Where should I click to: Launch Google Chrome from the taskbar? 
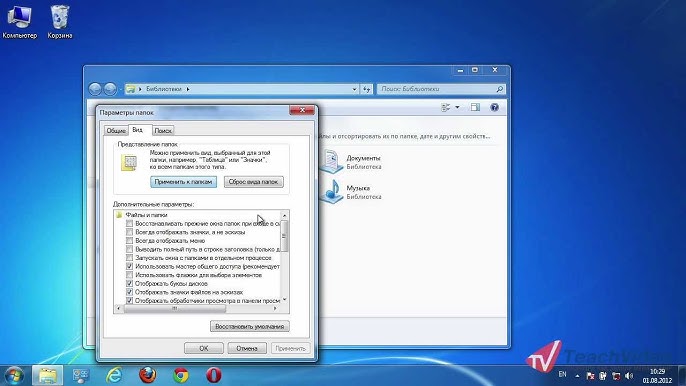tap(181, 375)
